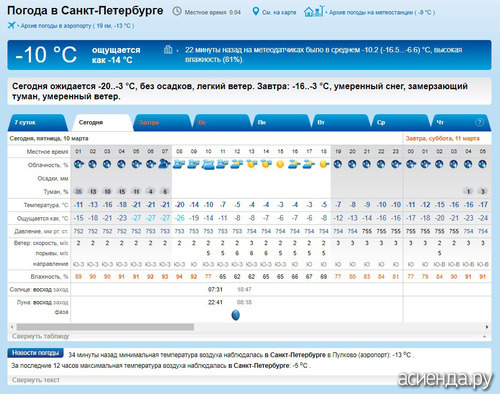500x394 pixels.
Task: Select the Сегодня tab
Action: (x=103, y=122)
